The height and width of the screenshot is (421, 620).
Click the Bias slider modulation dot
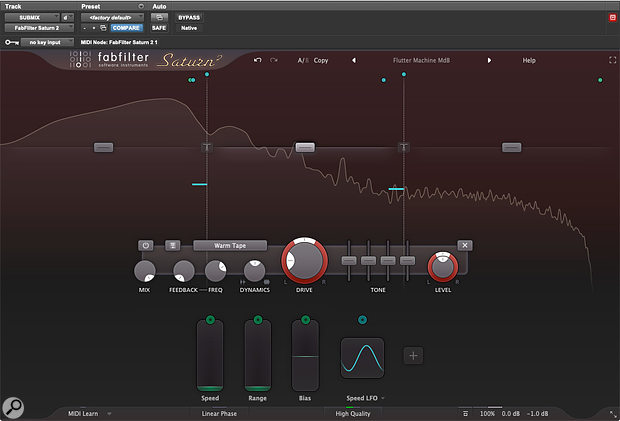click(305, 320)
